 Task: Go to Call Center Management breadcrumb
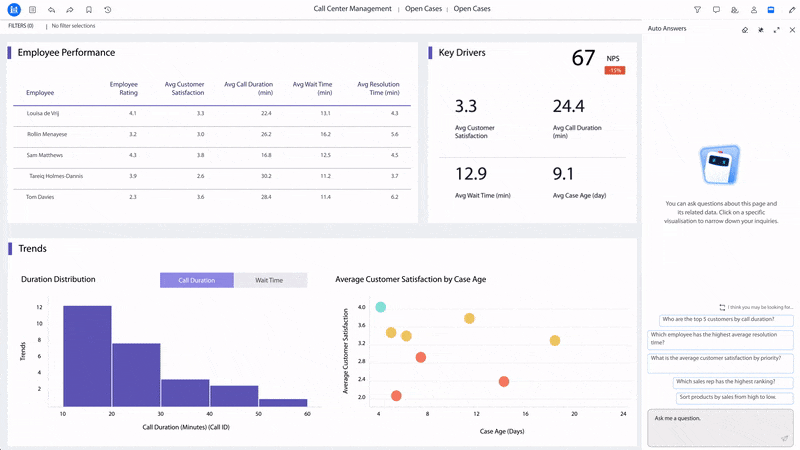pos(352,9)
